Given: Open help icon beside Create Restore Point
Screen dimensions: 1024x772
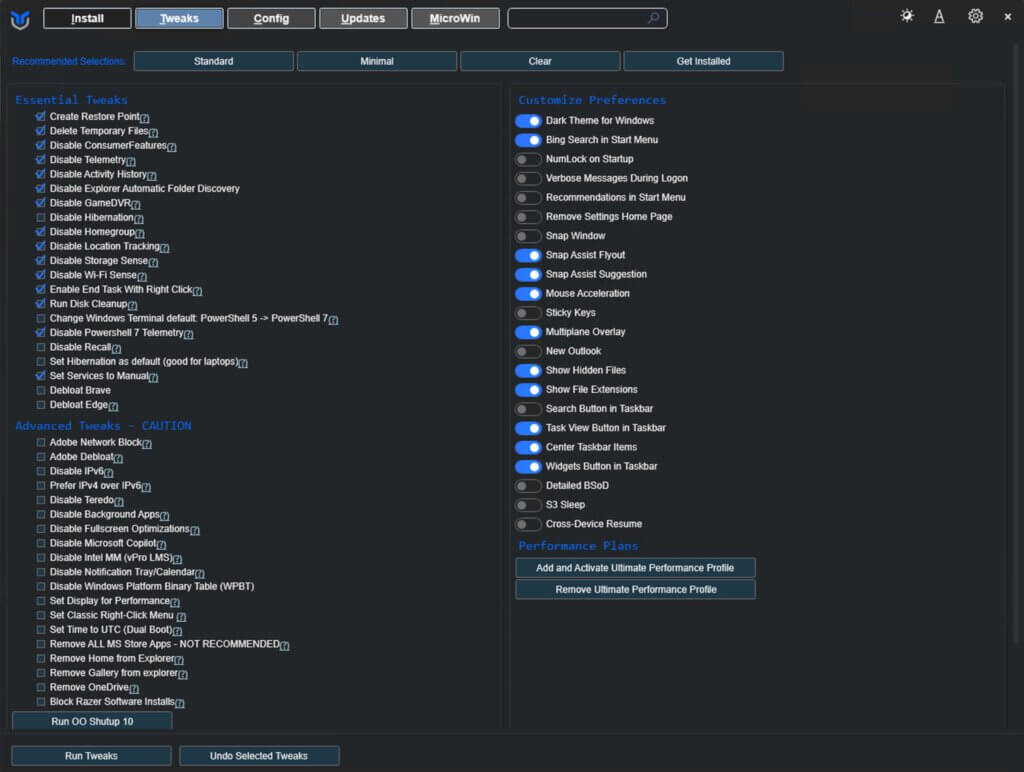Looking at the screenshot, I should point(145,118).
